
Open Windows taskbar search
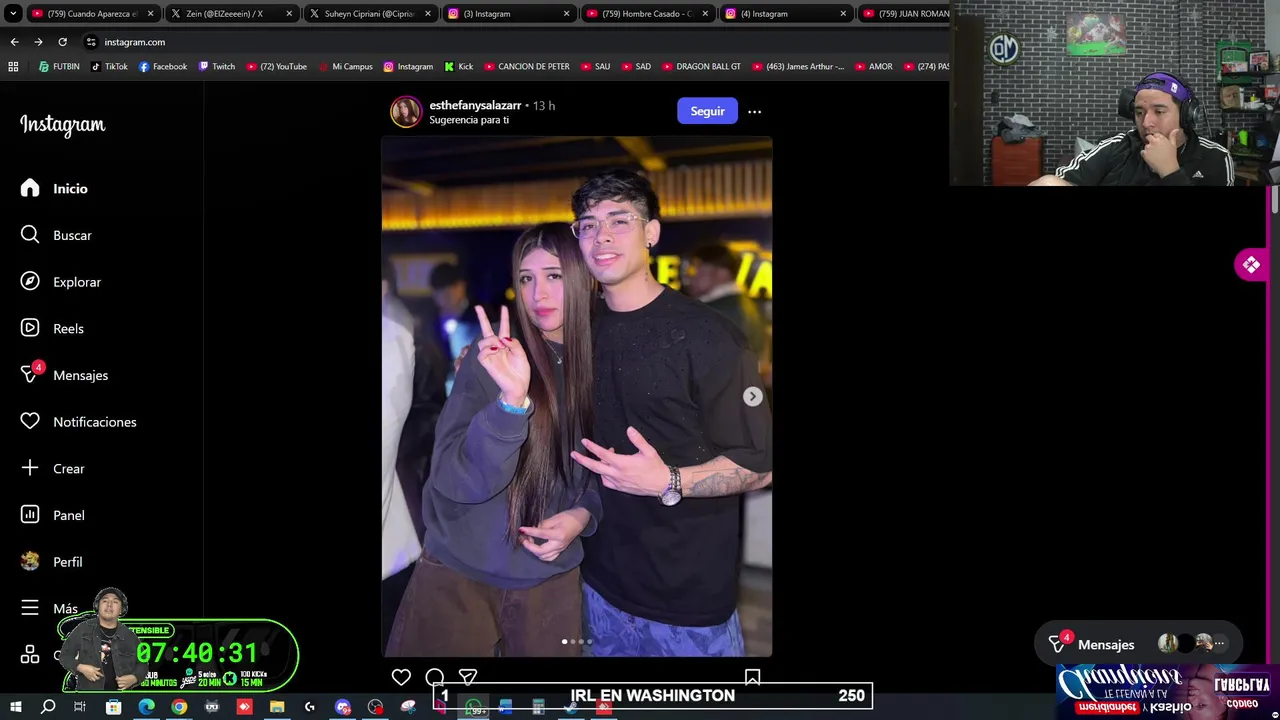coord(48,707)
